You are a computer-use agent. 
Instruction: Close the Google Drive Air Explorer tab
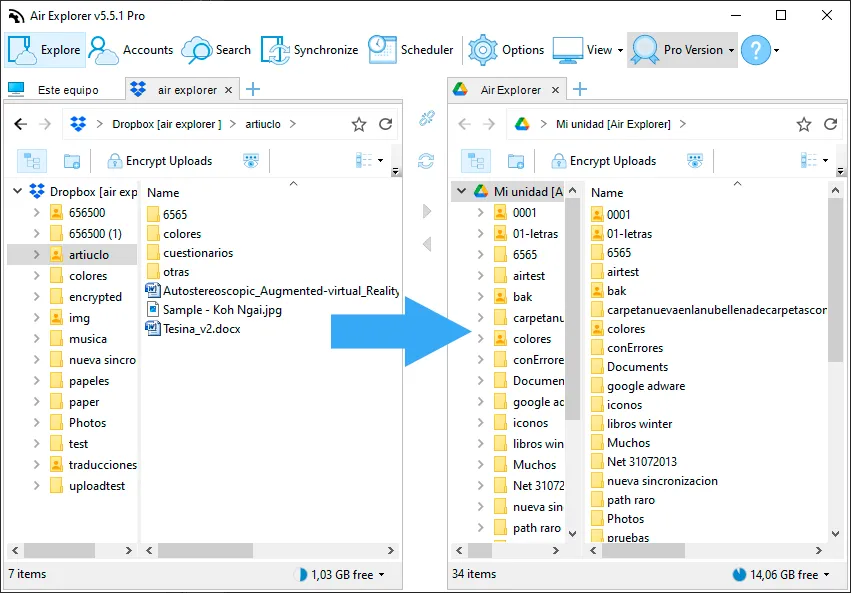555,90
